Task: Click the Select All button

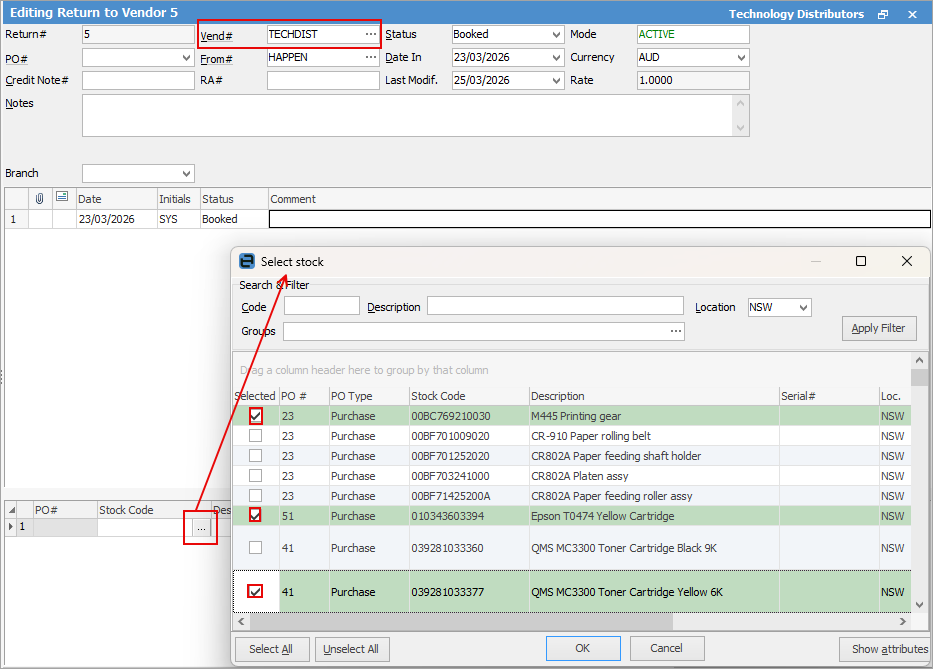Action: 271,649
